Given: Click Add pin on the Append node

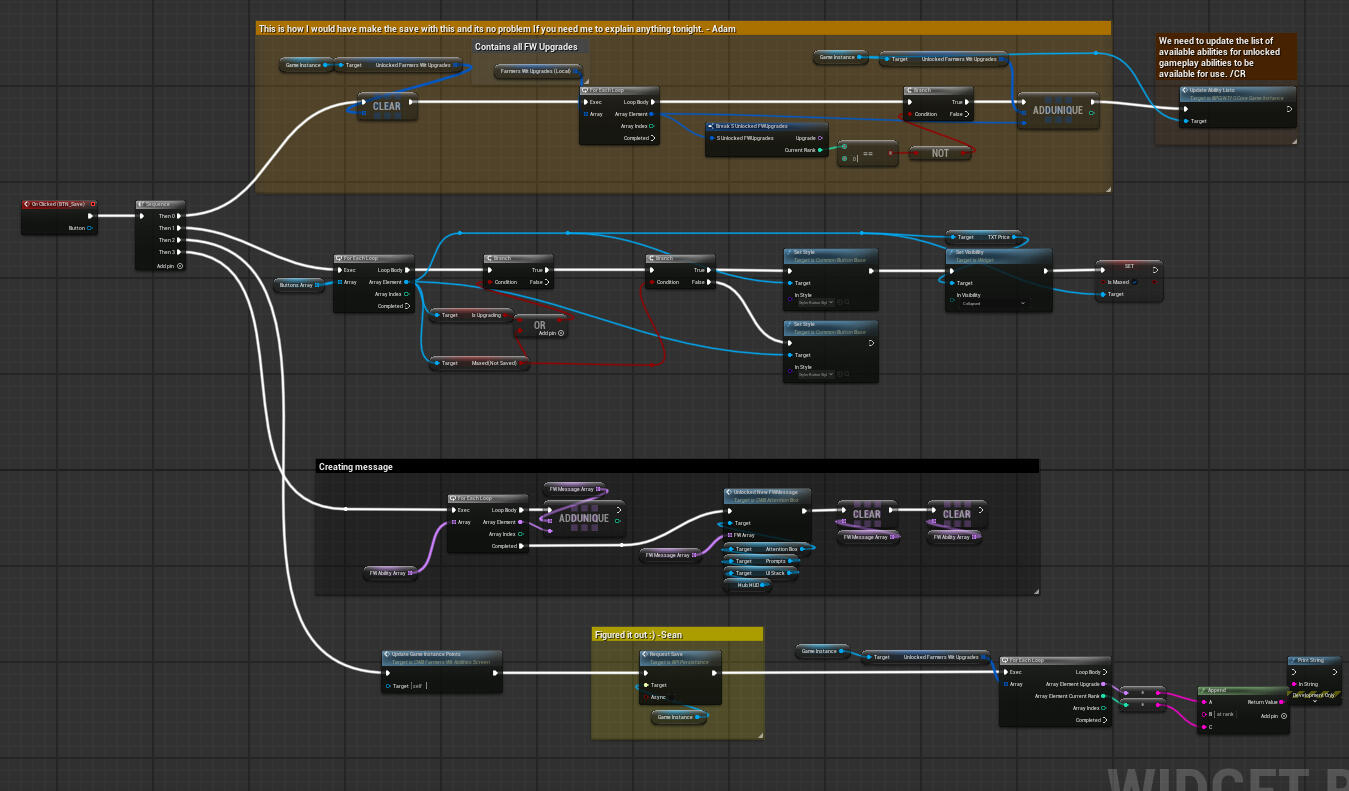Looking at the screenshot, I should (1284, 715).
